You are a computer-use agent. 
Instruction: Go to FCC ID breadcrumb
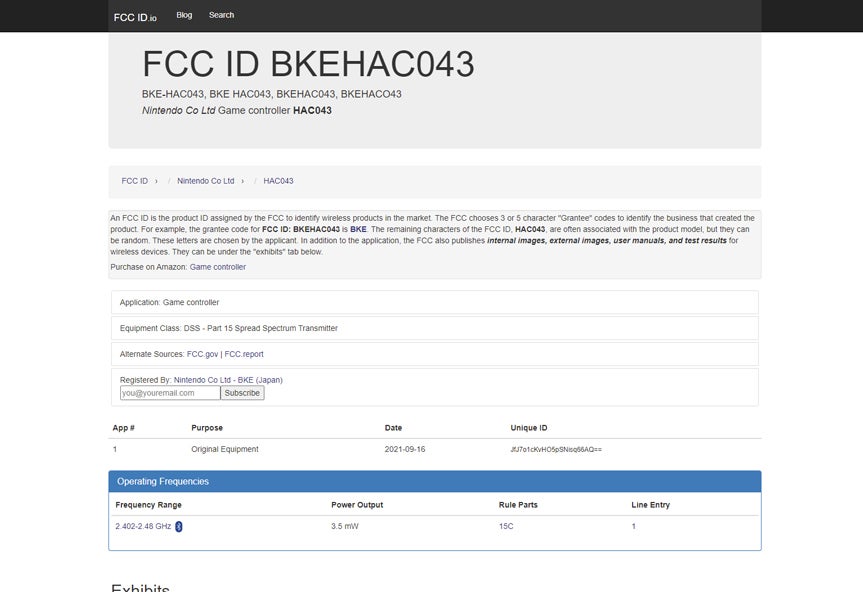(x=135, y=181)
